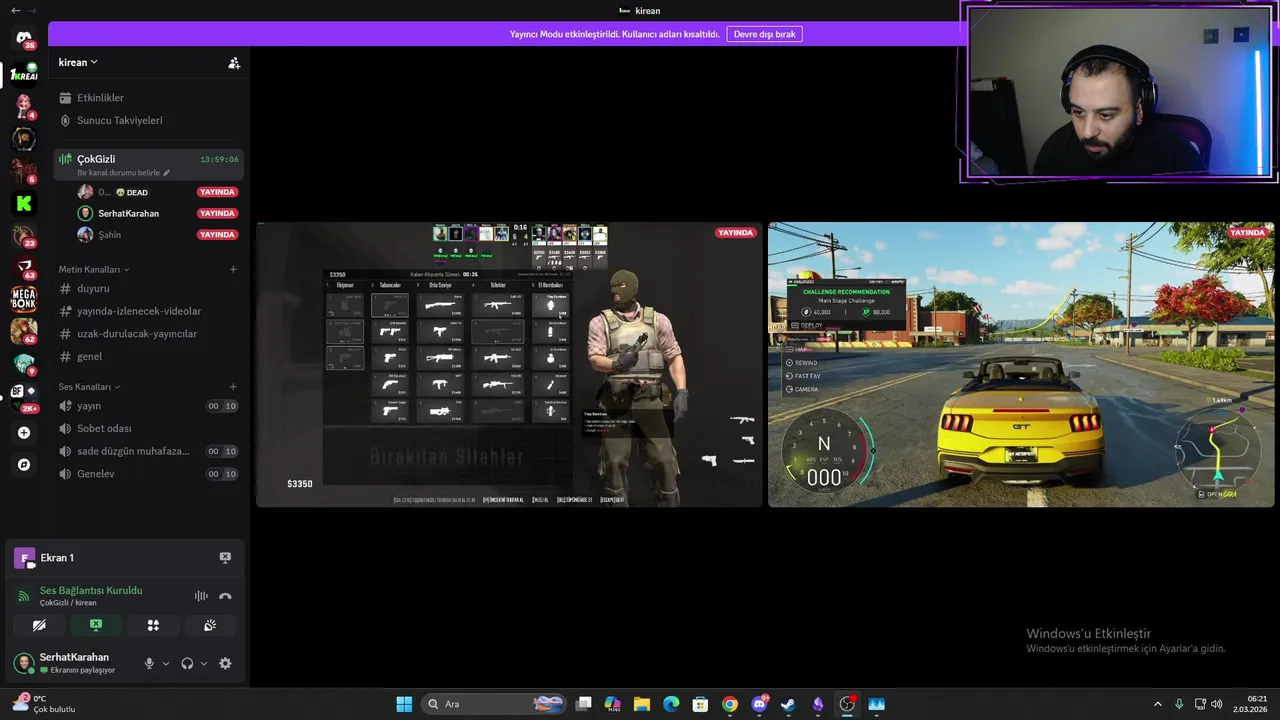Open Steam from the taskbar
Image resolution: width=1280 pixels, height=720 pixels.
[788, 704]
